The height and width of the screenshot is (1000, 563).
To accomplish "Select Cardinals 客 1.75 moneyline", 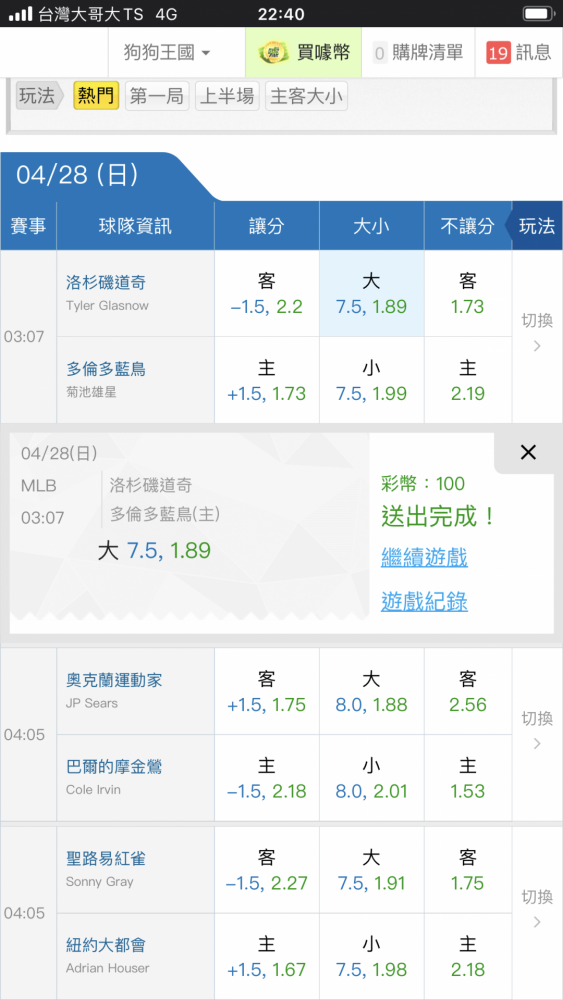I will point(468,870).
